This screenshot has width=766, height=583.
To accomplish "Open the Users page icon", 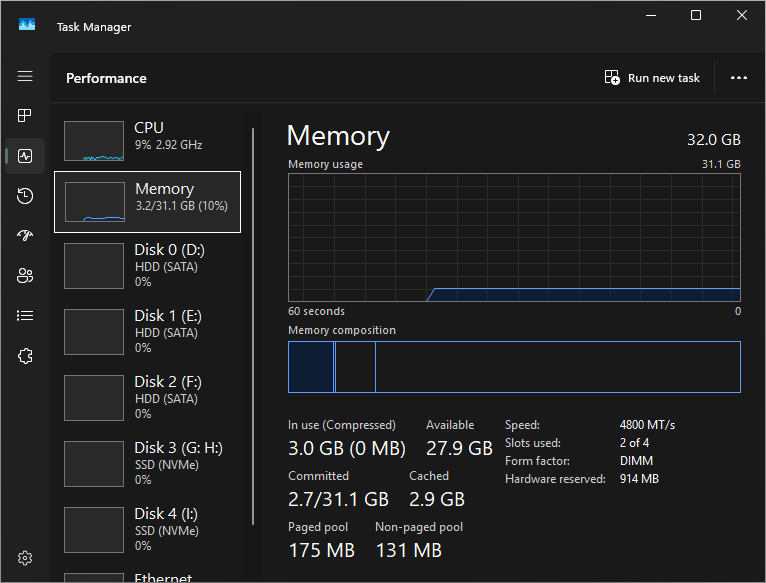I will pos(25,276).
